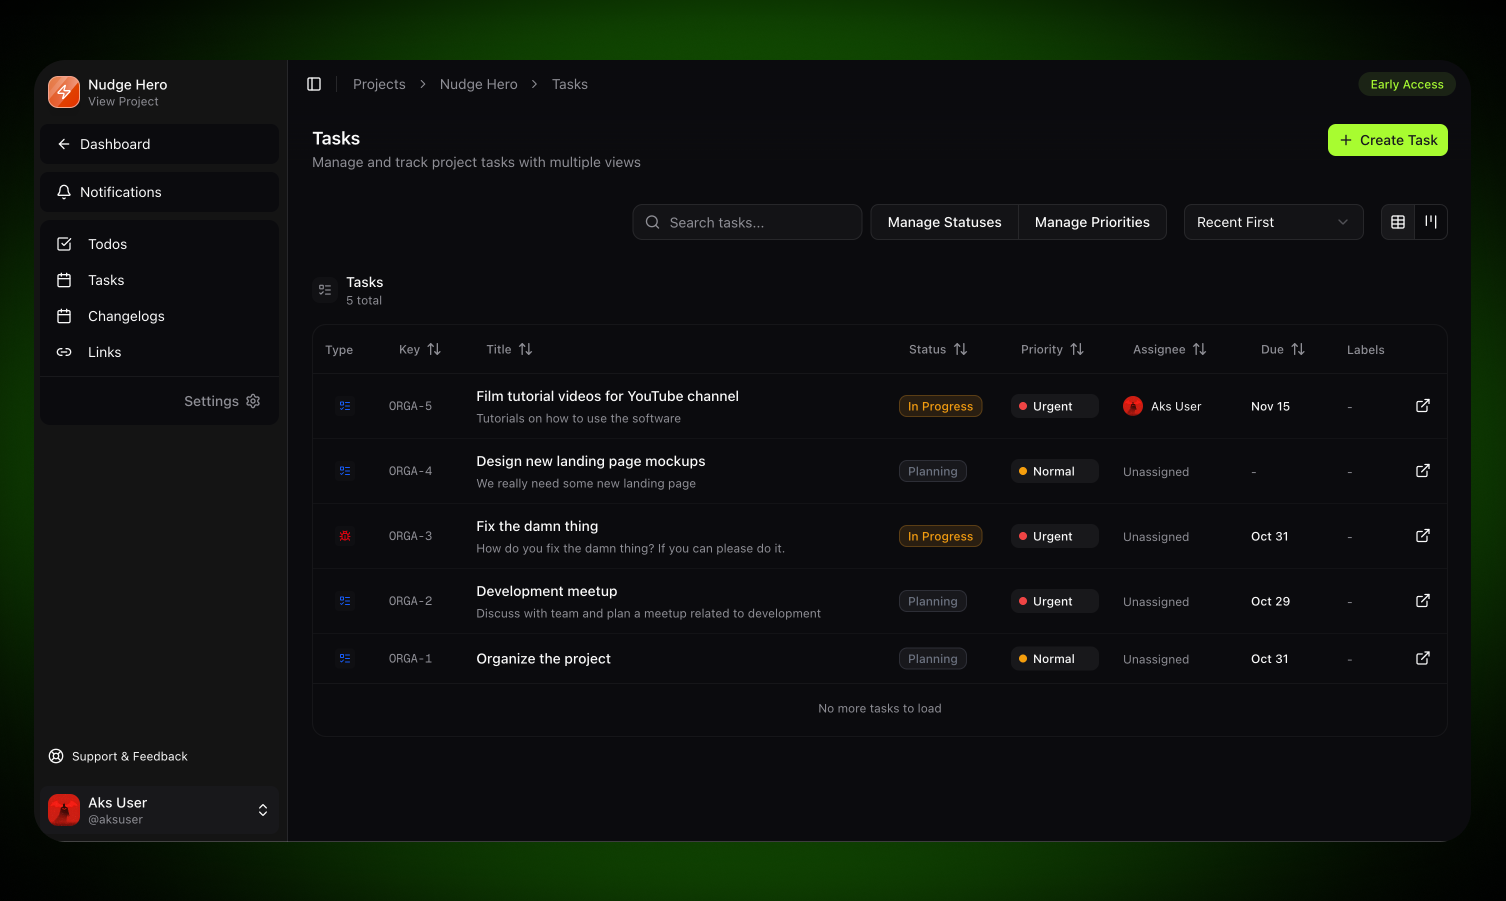The width and height of the screenshot is (1506, 901).
Task: Collapse the sidebar using the panel icon
Action: [x=314, y=83]
